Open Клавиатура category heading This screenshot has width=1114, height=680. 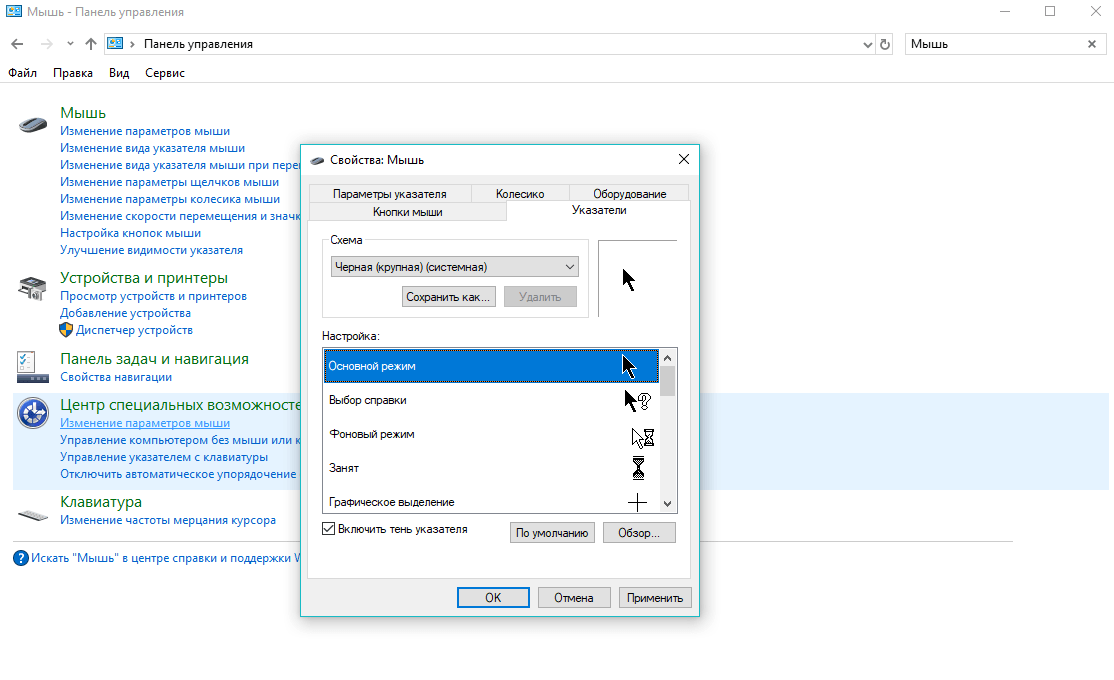(x=101, y=502)
